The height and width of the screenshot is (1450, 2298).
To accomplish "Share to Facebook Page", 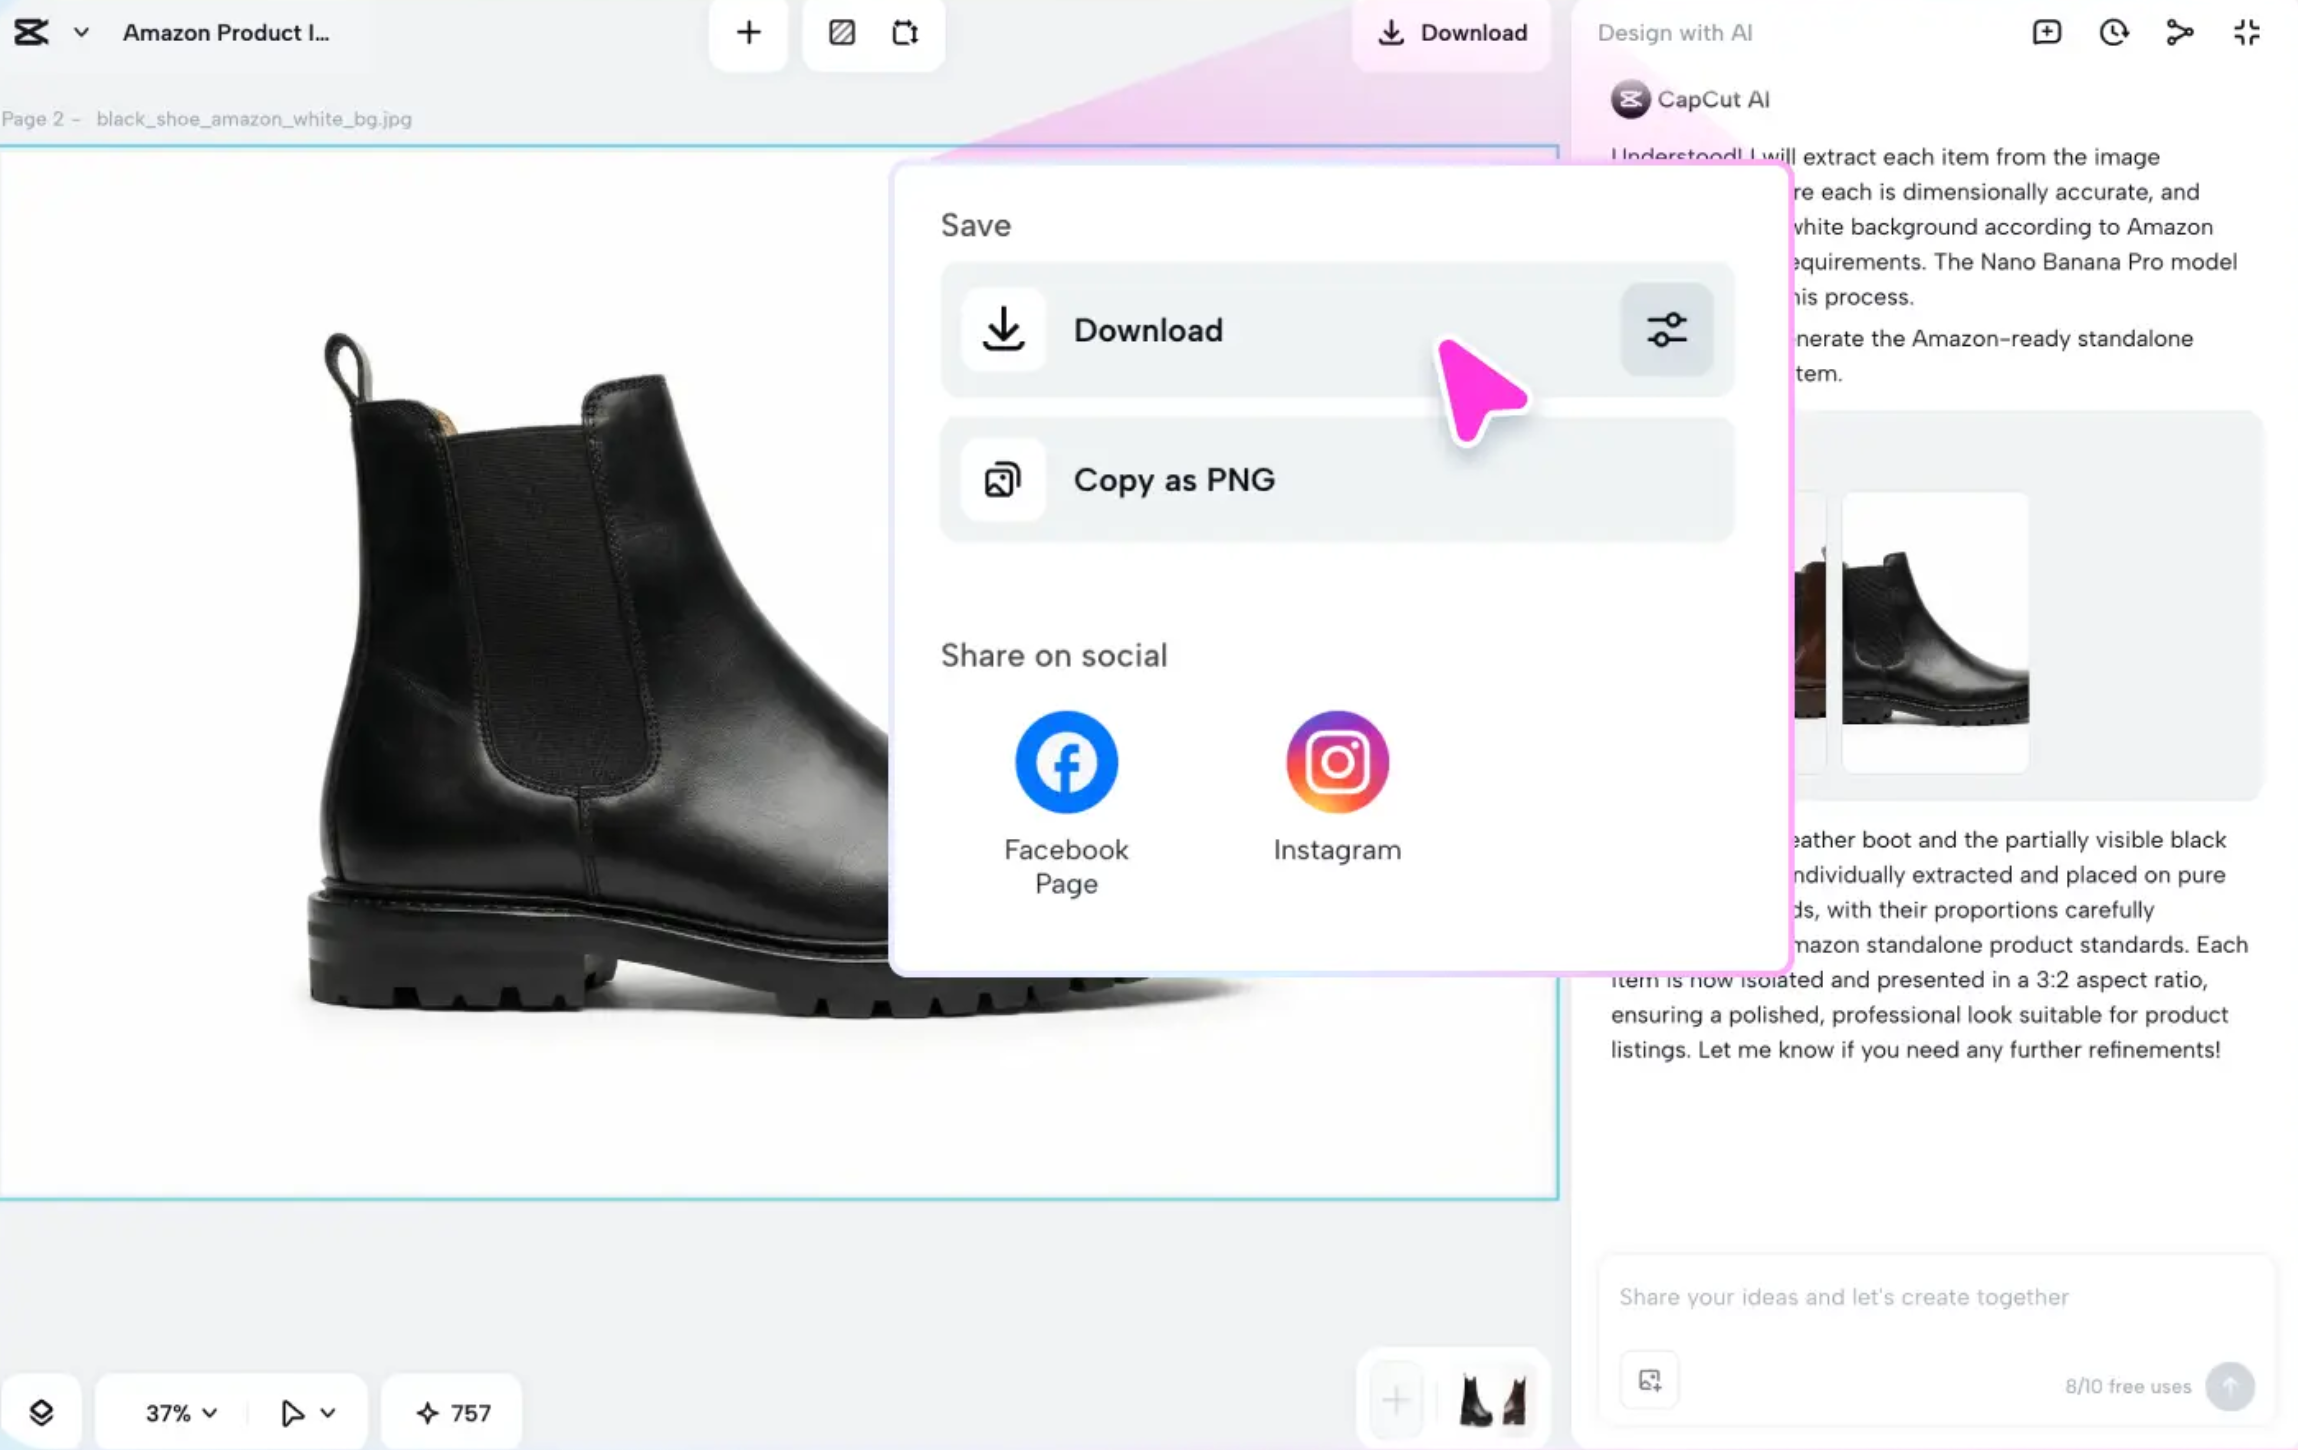I will (1066, 762).
